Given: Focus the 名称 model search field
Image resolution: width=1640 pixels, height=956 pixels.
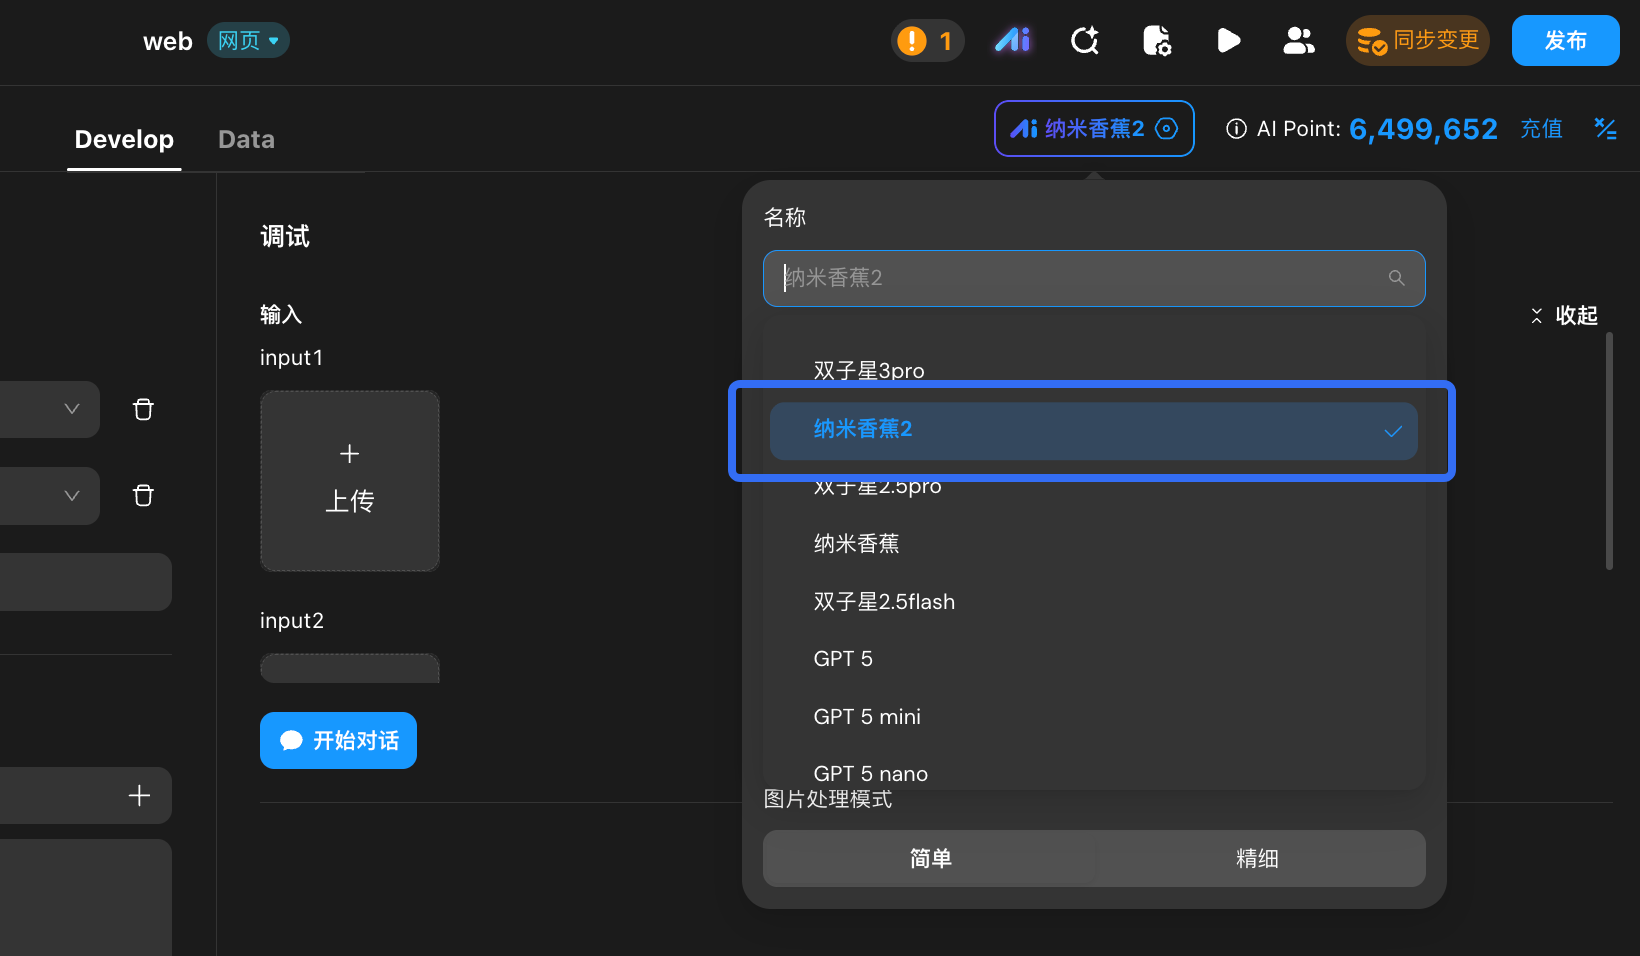Looking at the screenshot, I should pos(1094,278).
